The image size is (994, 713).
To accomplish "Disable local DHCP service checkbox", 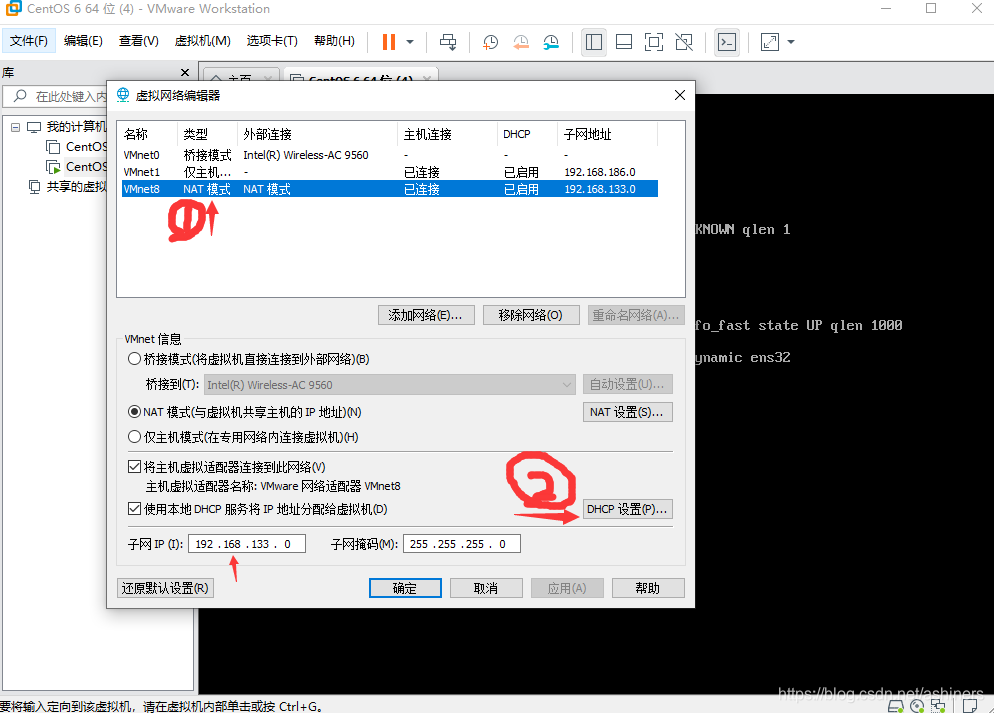I will pos(134,508).
